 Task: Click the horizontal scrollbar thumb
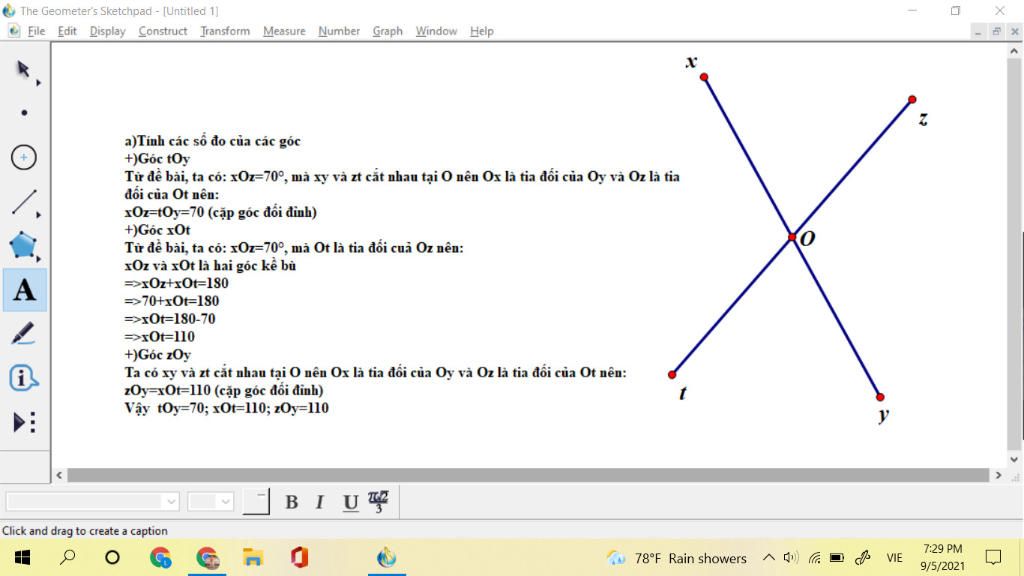pyautogui.click(x=528, y=475)
